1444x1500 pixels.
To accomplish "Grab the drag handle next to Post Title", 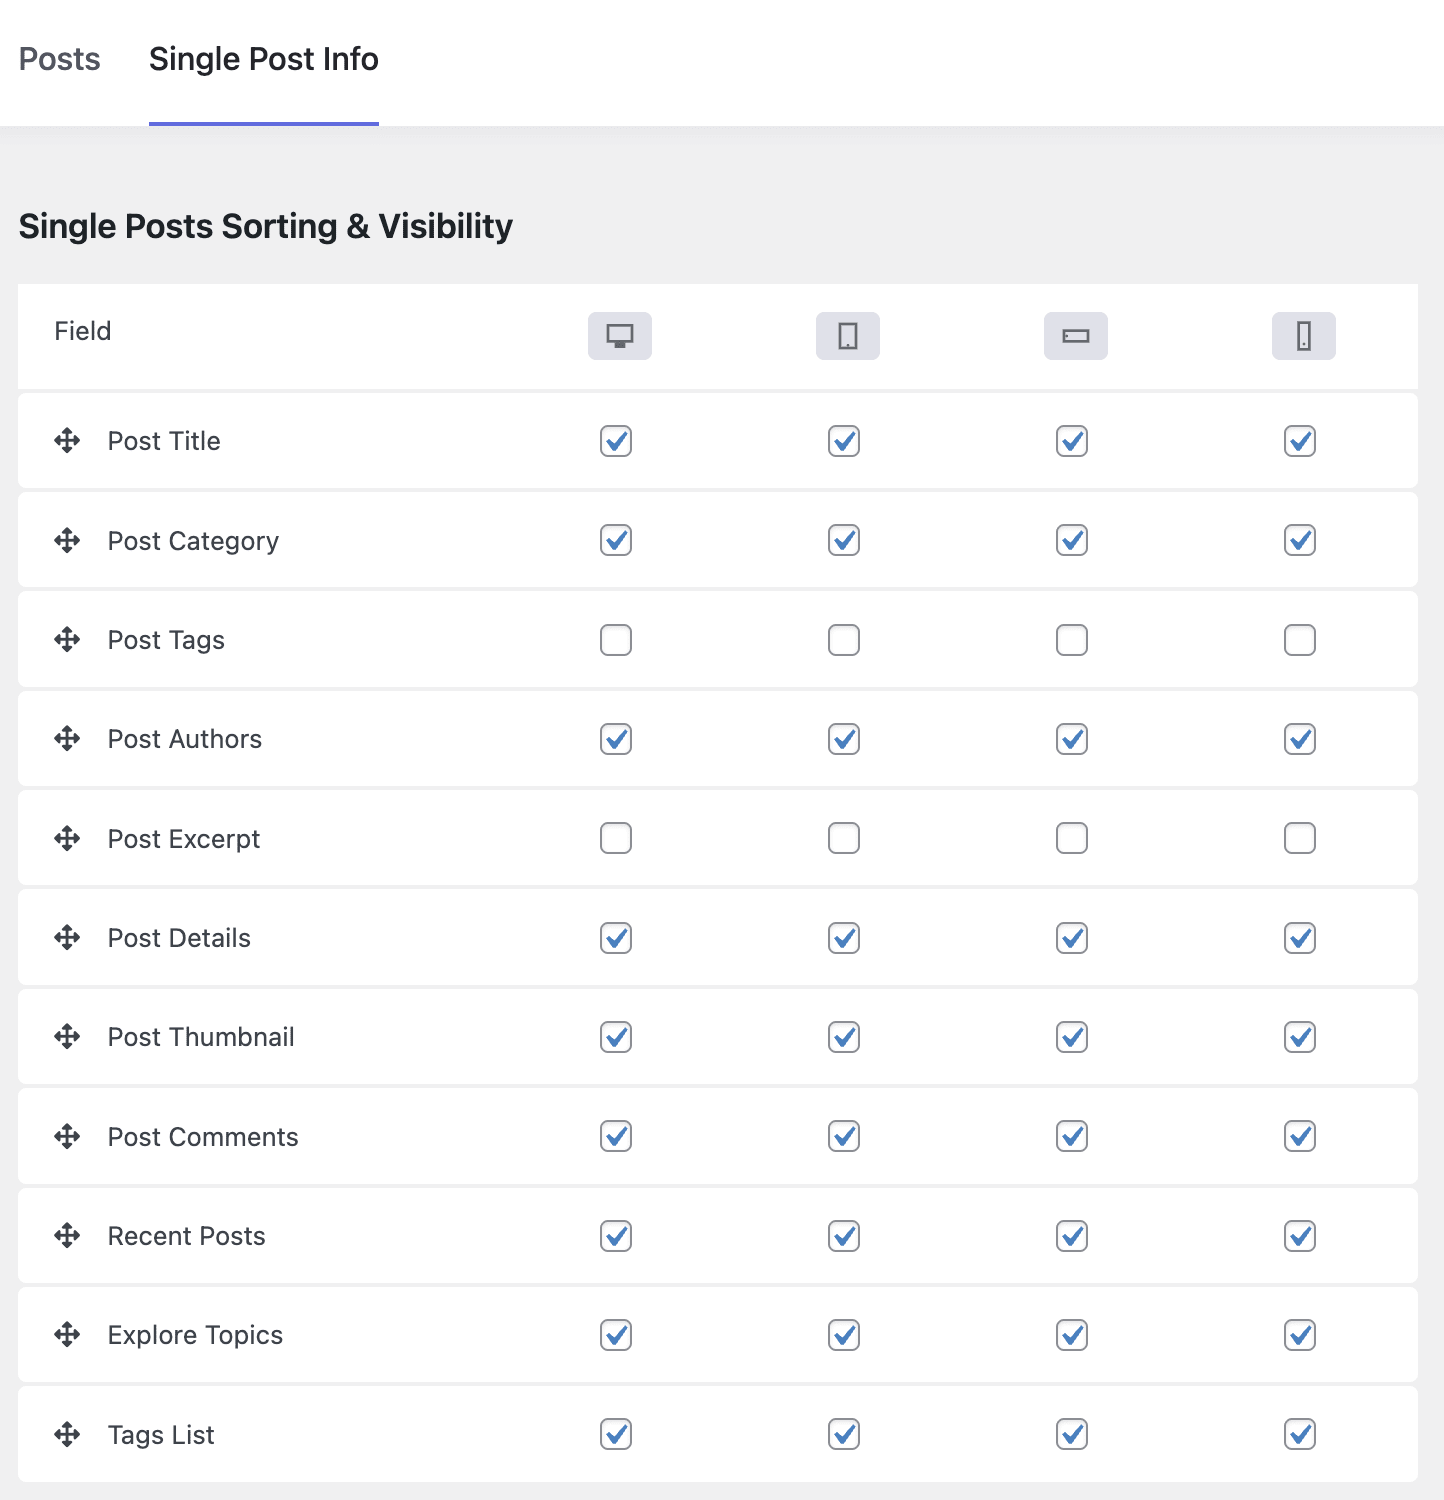I will pos(66,441).
